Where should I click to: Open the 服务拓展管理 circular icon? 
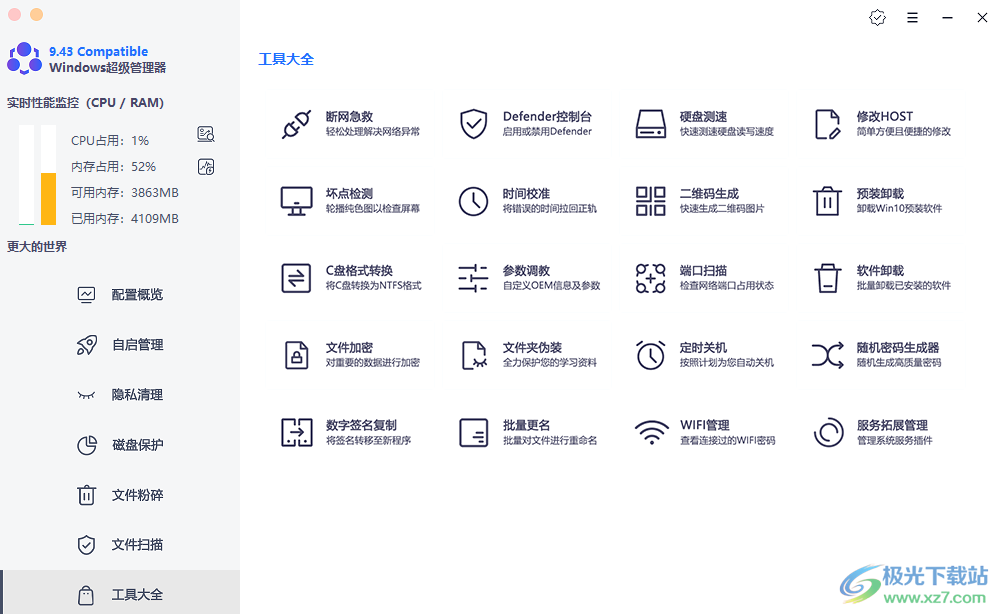[x=828, y=433]
